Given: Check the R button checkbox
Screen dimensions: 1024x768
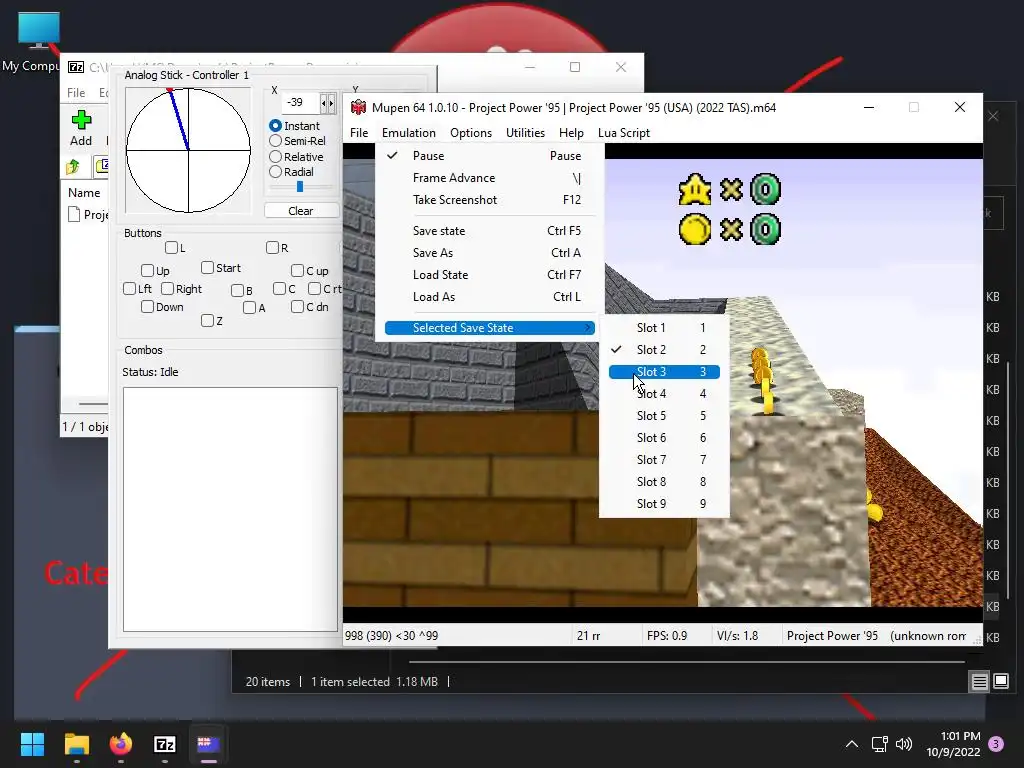Looking at the screenshot, I should tap(273, 248).
